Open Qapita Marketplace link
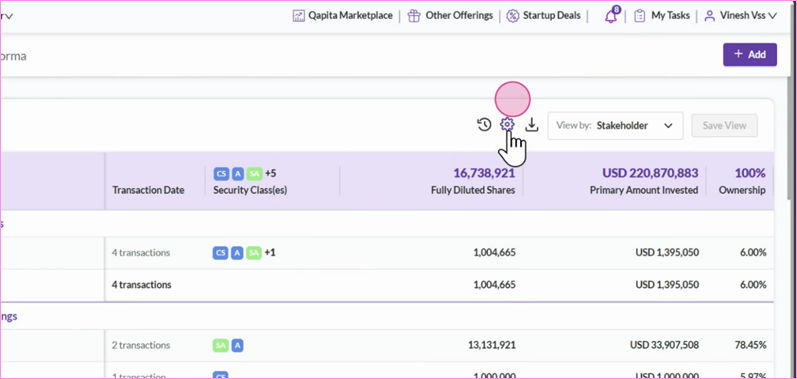This screenshot has width=797, height=379. click(350, 16)
